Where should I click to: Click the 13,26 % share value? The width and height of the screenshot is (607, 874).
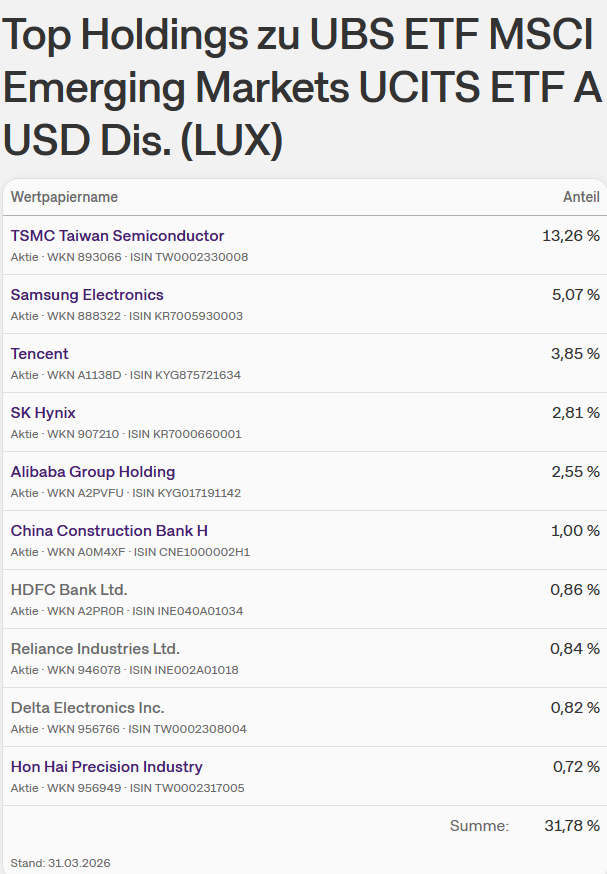571,236
